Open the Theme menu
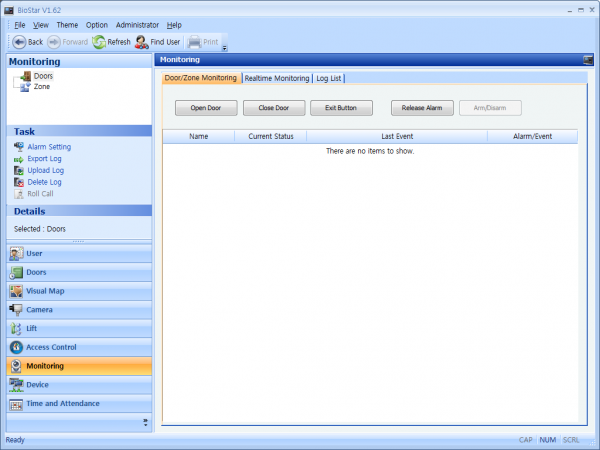This screenshot has height=450, width=600. 67,24
